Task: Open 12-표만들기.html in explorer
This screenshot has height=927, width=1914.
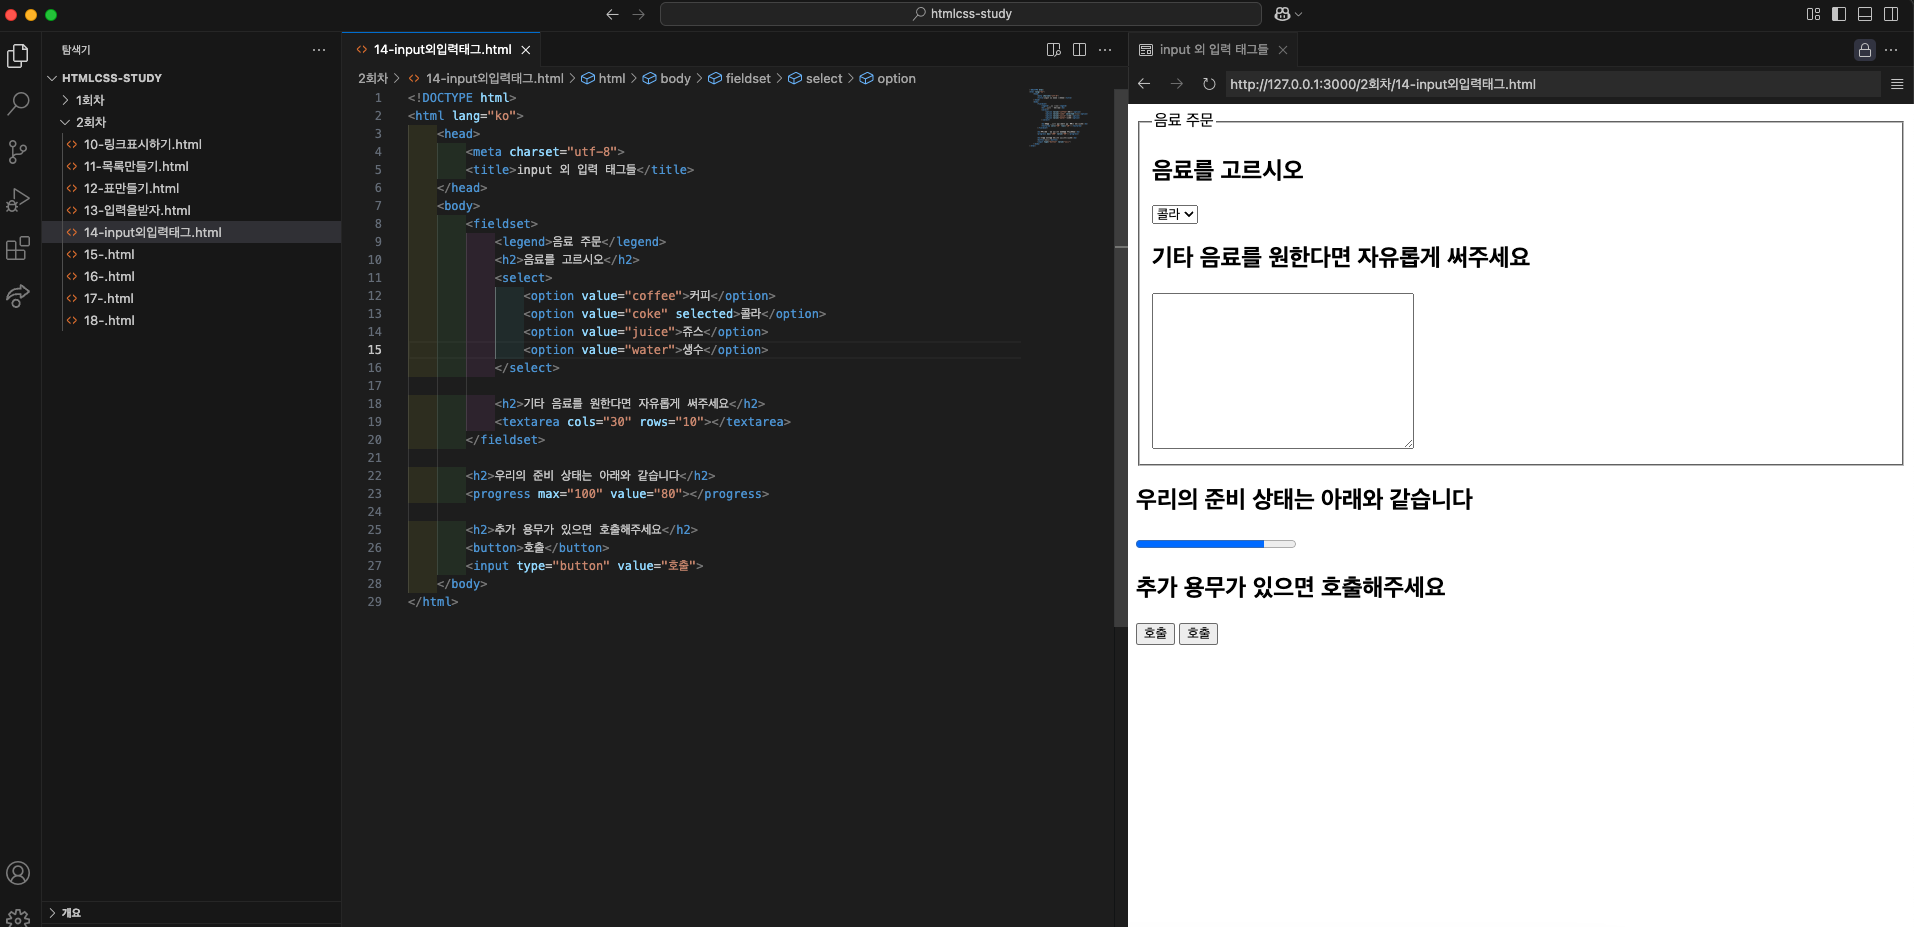Action: tap(191, 188)
